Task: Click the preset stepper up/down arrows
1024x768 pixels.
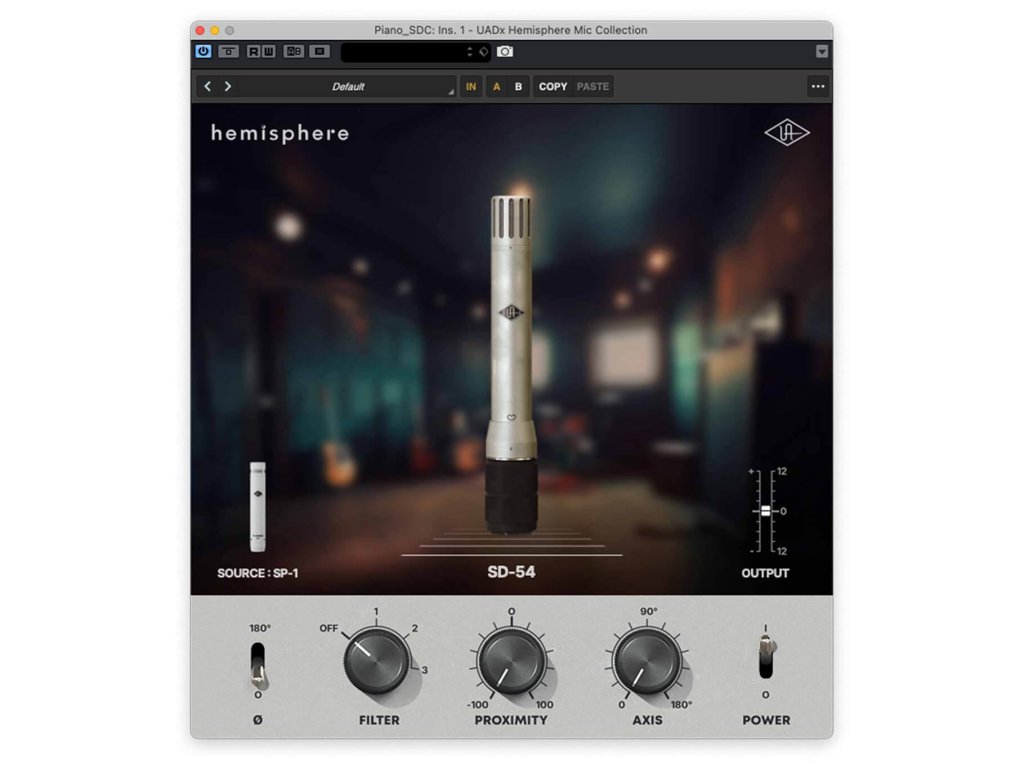Action: [x=470, y=52]
